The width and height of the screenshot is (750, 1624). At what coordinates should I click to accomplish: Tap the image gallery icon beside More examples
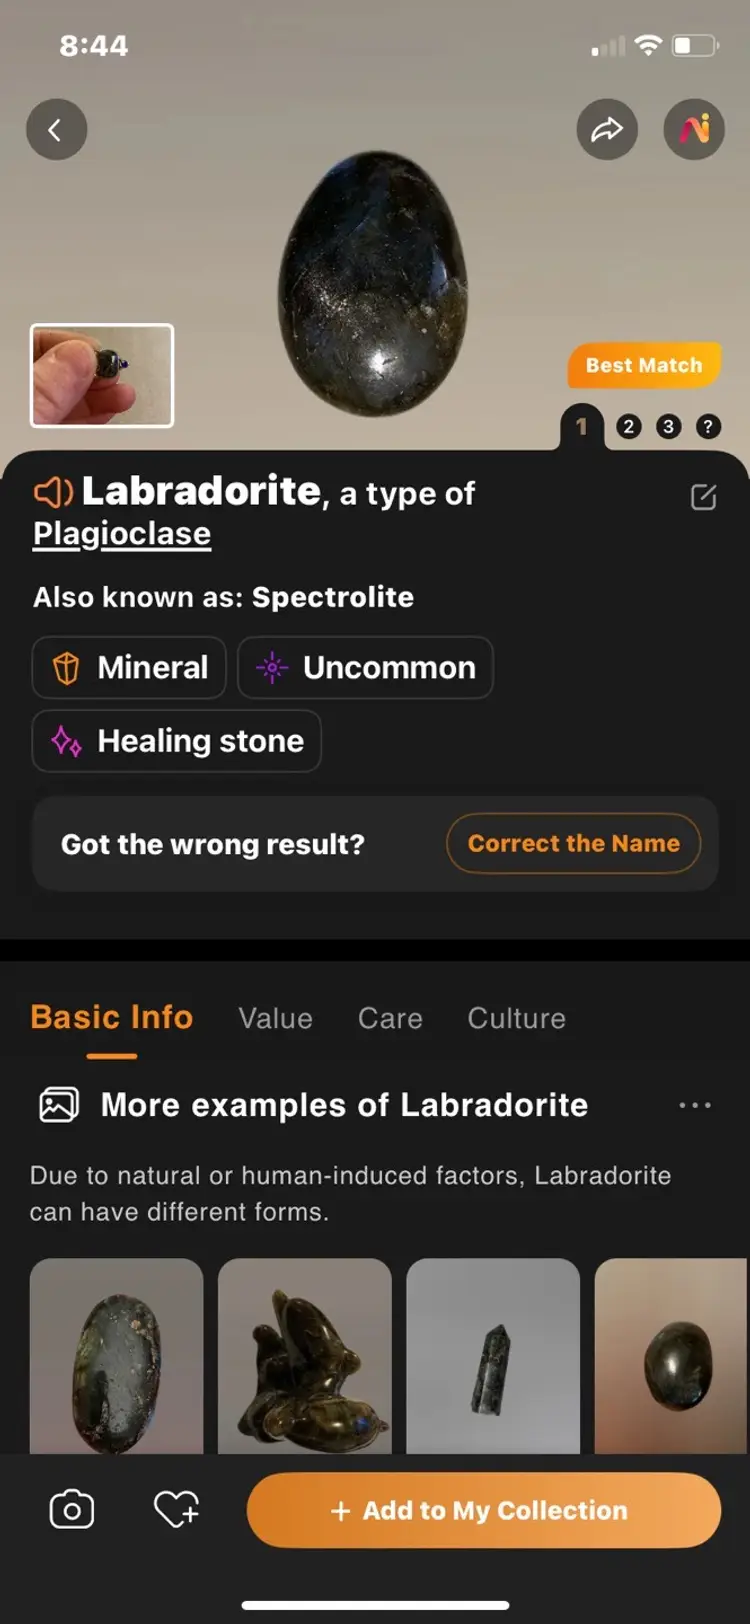tap(59, 1105)
